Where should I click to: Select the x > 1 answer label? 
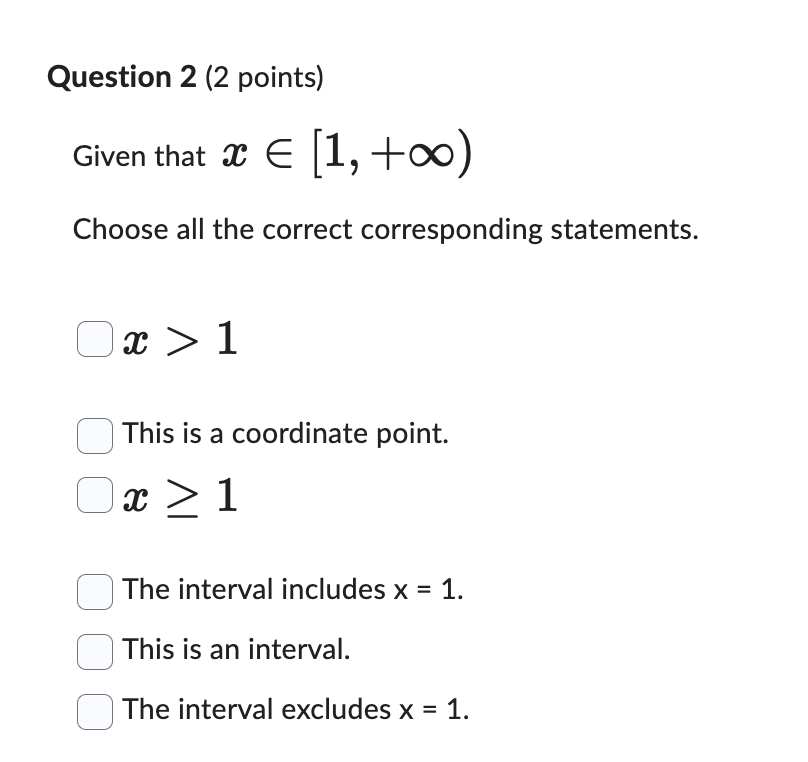(x=181, y=341)
